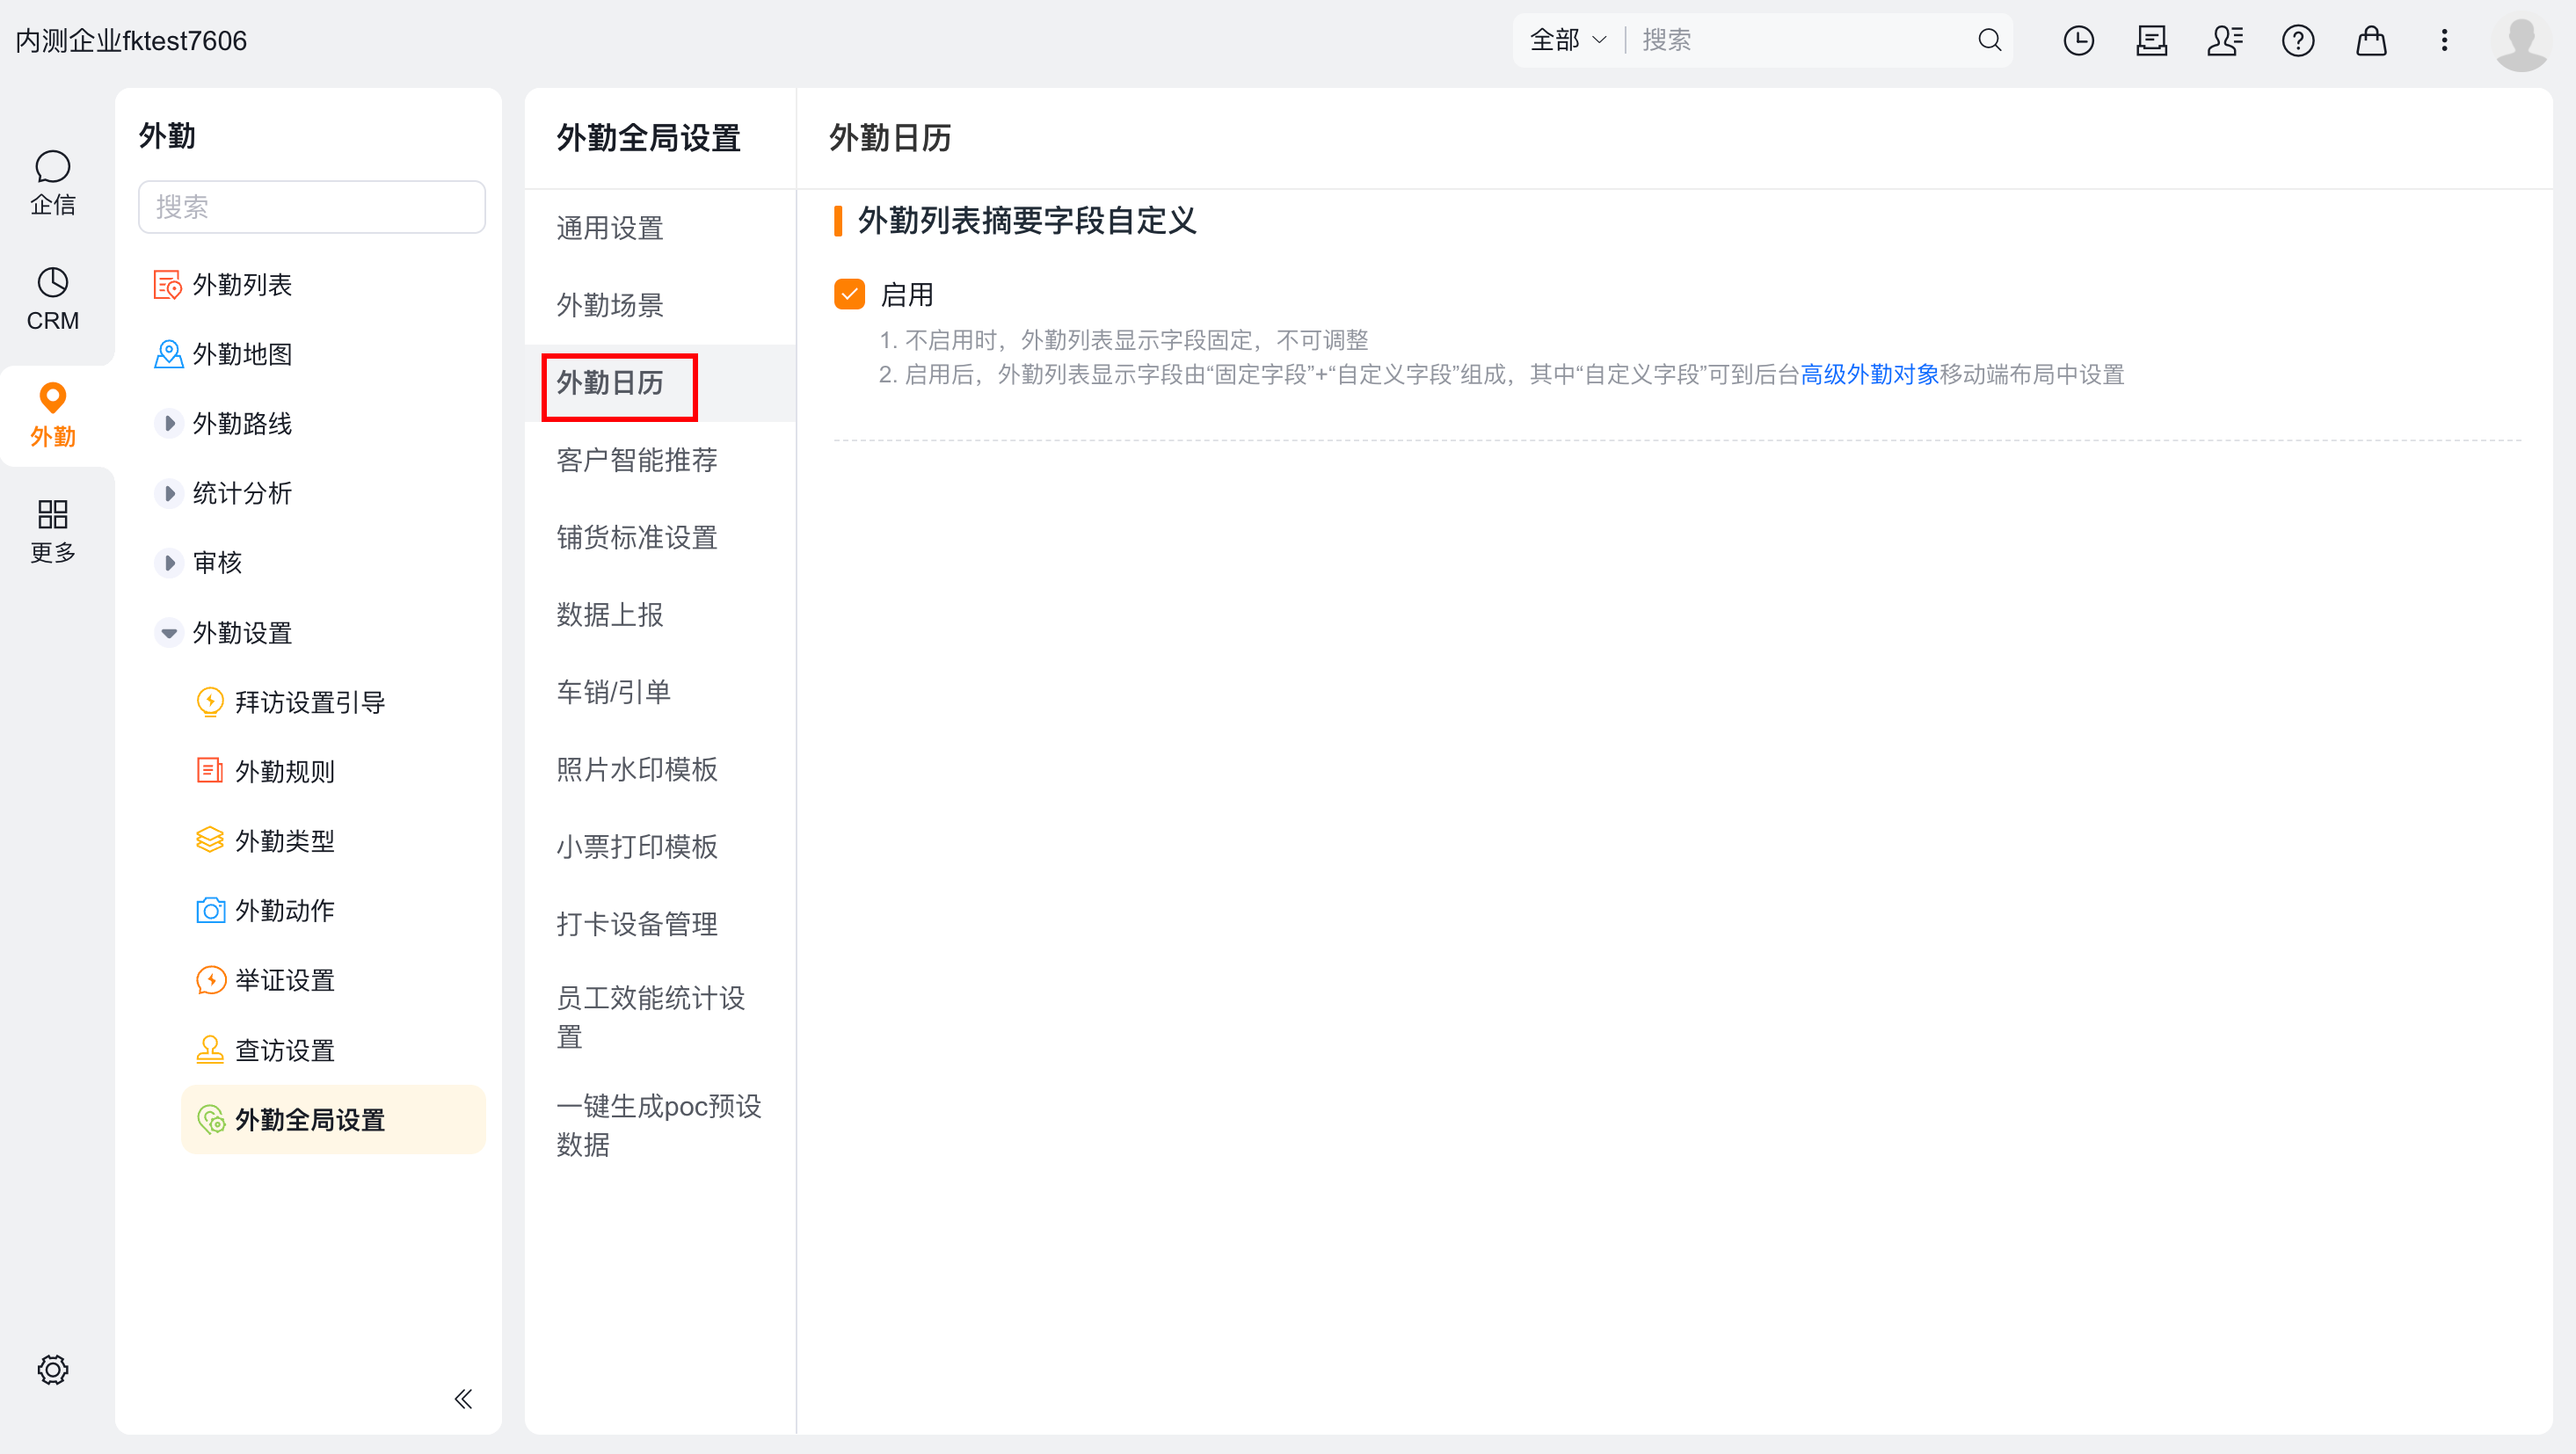
Task: Select 外勤全局设置 in the navigation
Action: click(x=333, y=1120)
